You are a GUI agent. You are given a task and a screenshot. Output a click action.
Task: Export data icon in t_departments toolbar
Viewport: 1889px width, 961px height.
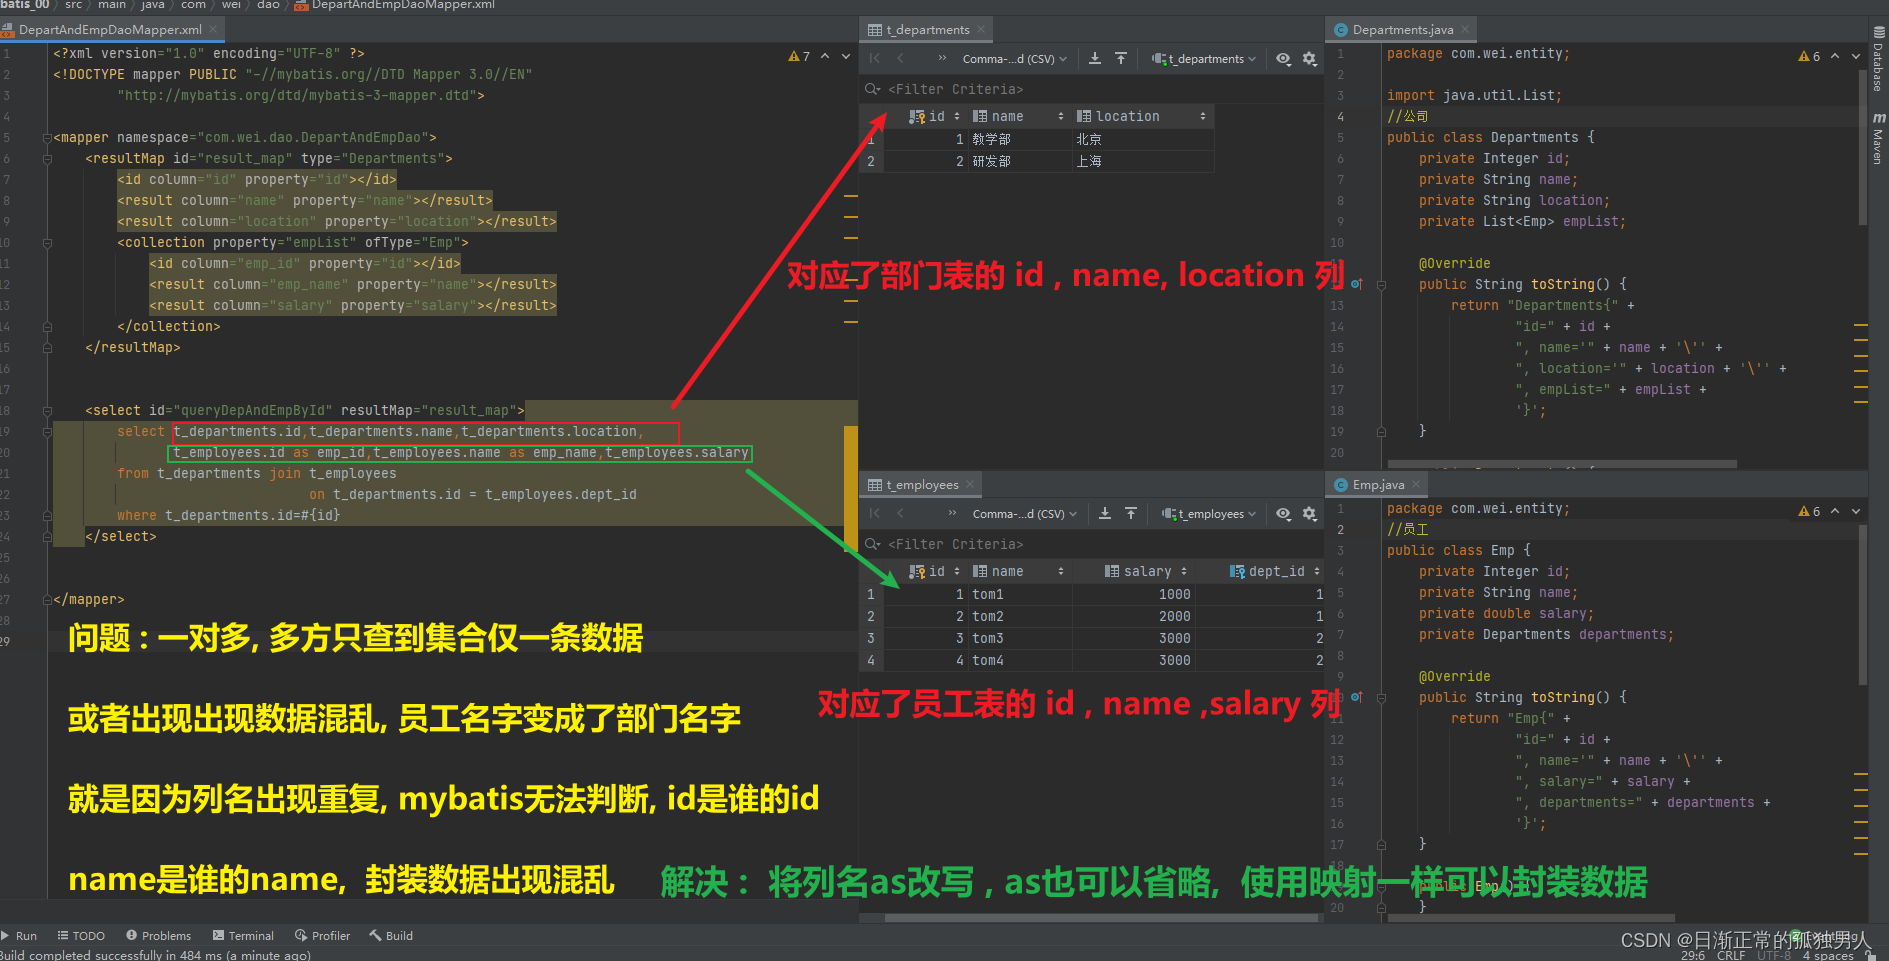point(1095,59)
